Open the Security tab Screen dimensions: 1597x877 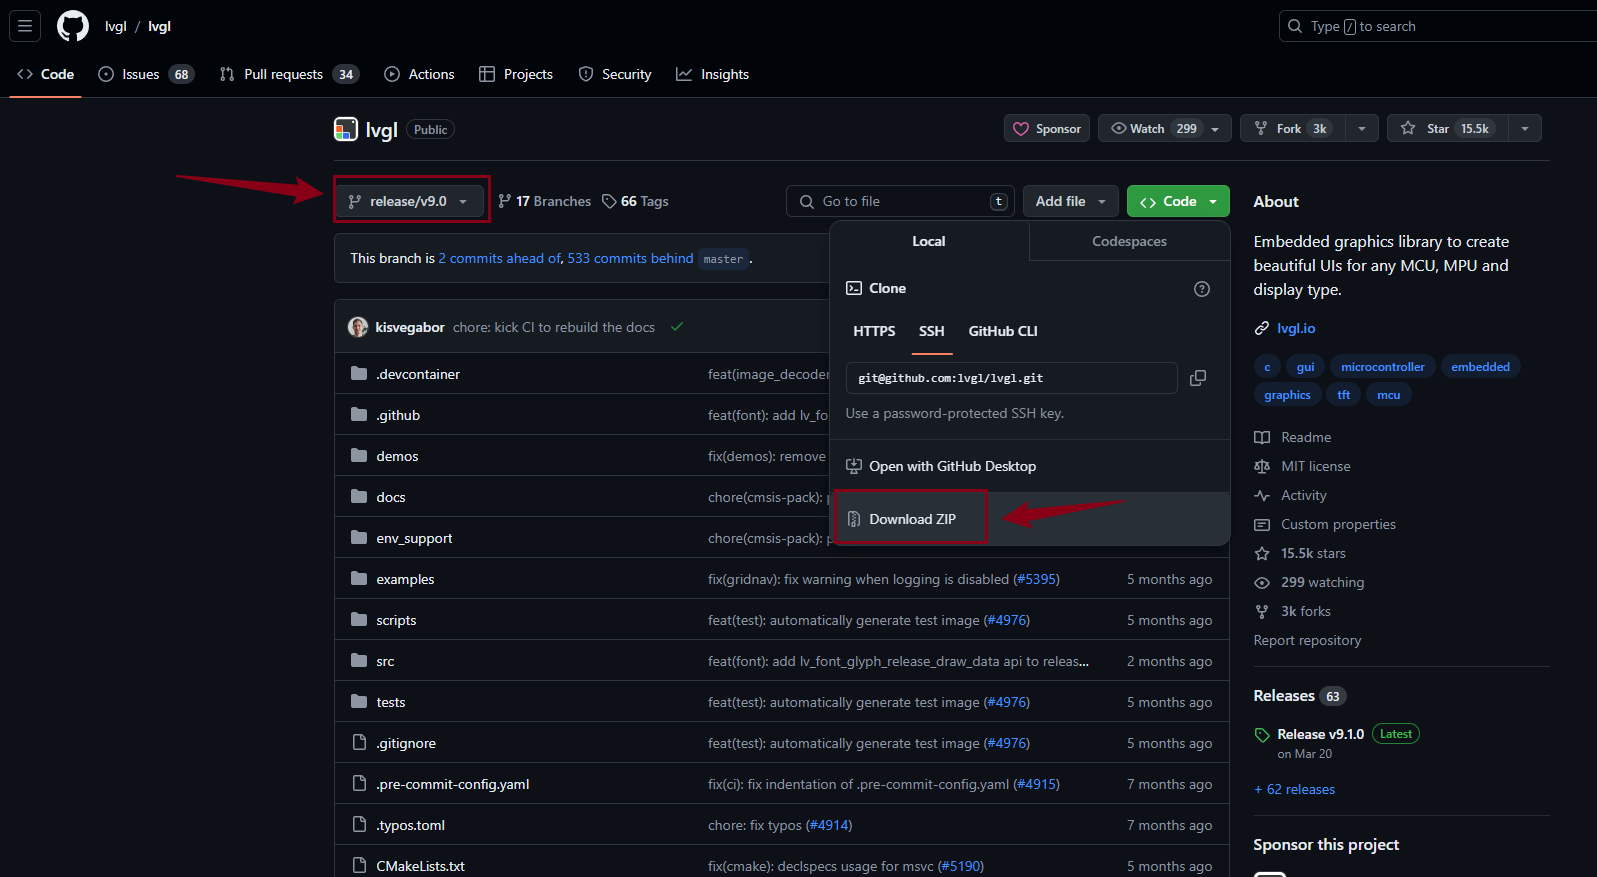click(x=615, y=74)
